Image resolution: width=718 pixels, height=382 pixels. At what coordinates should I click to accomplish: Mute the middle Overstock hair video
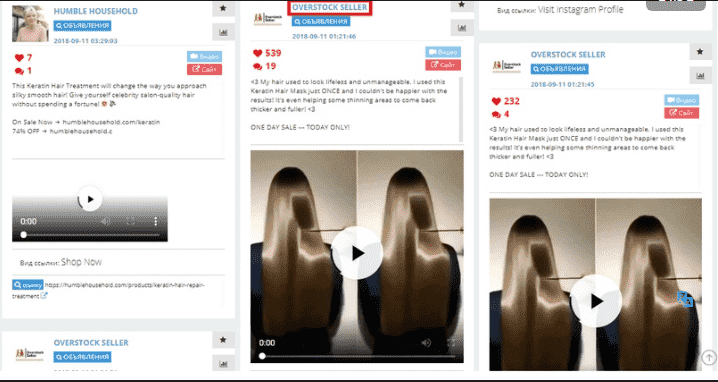(426, 343)
